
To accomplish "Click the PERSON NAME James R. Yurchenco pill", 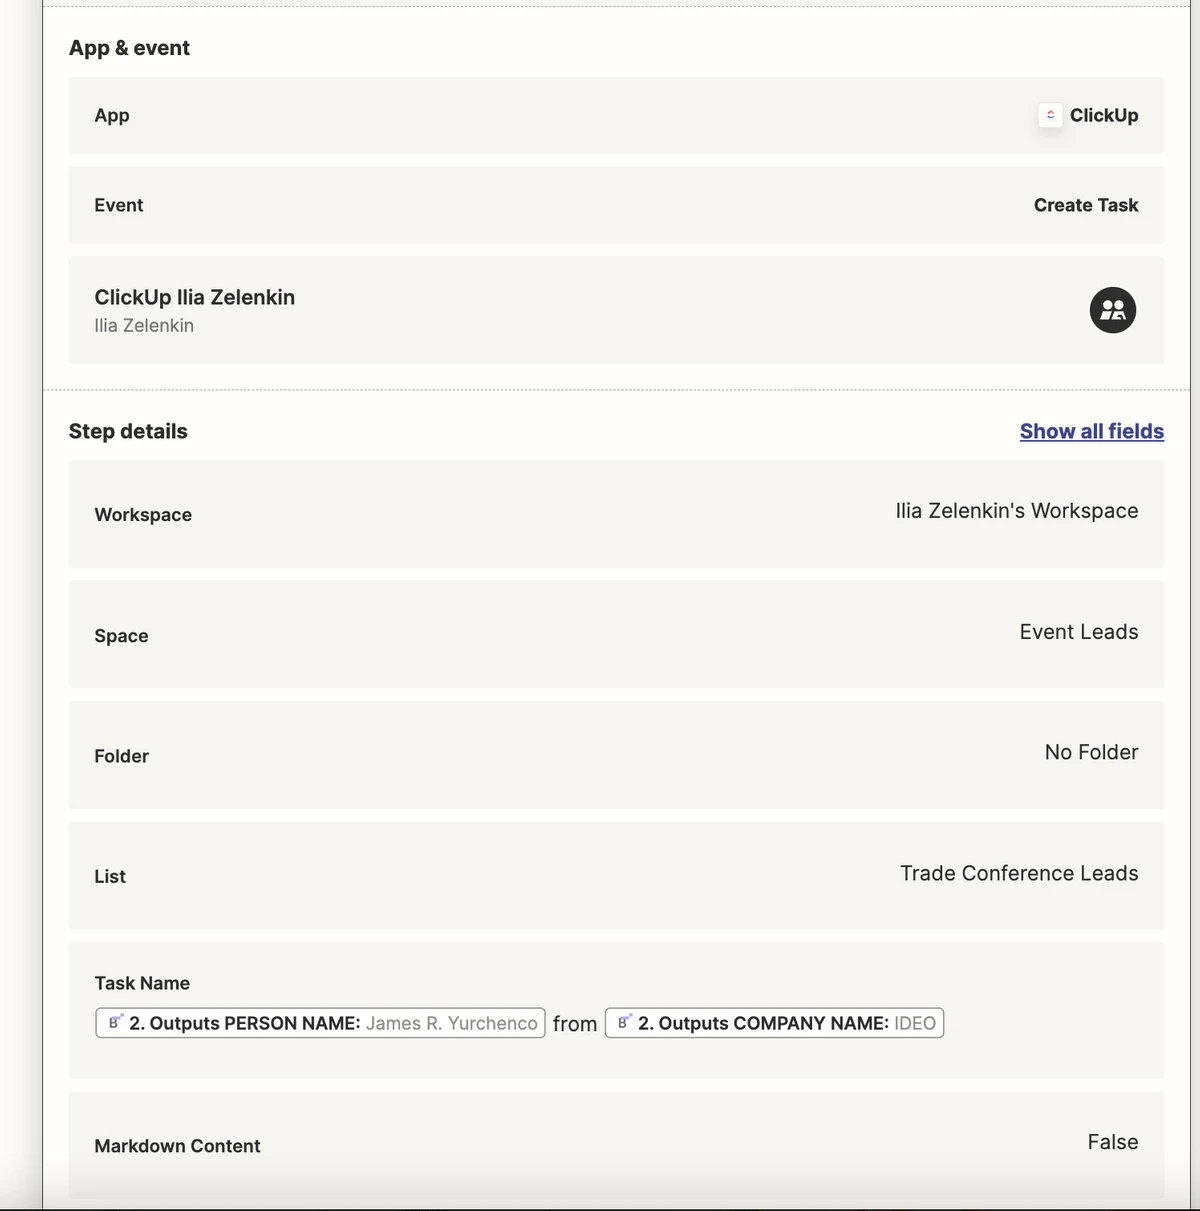I will click(x=320, y=1023).
